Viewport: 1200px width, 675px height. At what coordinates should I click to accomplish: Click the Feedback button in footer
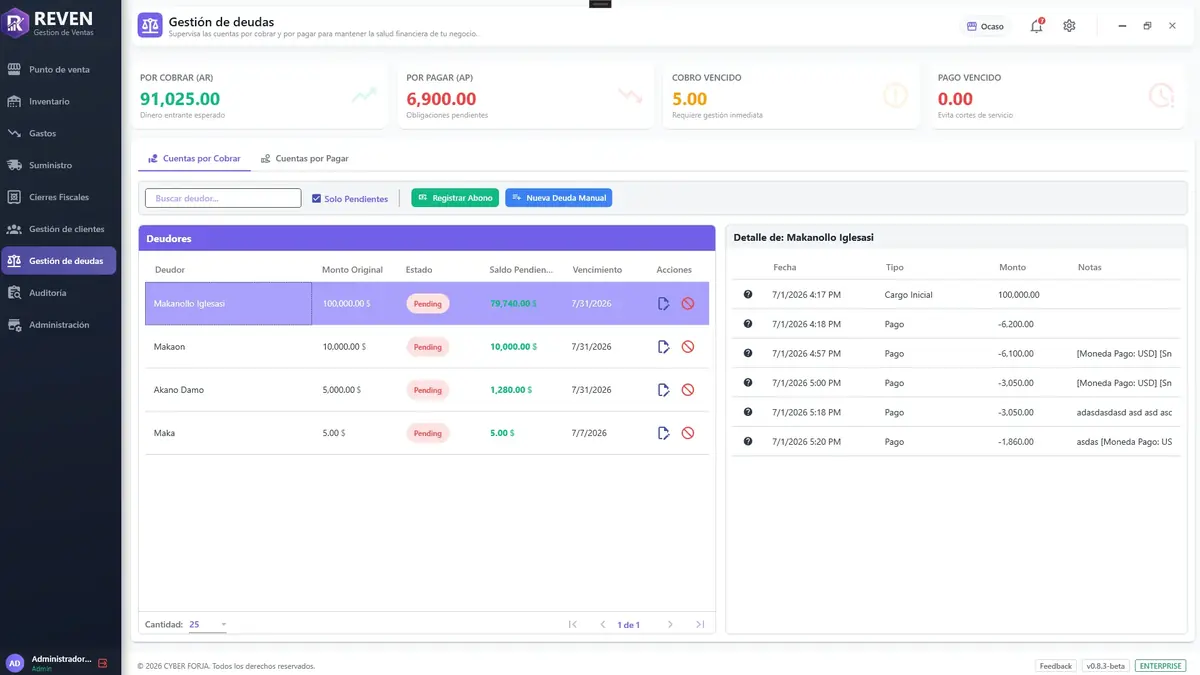point(1055,666)
